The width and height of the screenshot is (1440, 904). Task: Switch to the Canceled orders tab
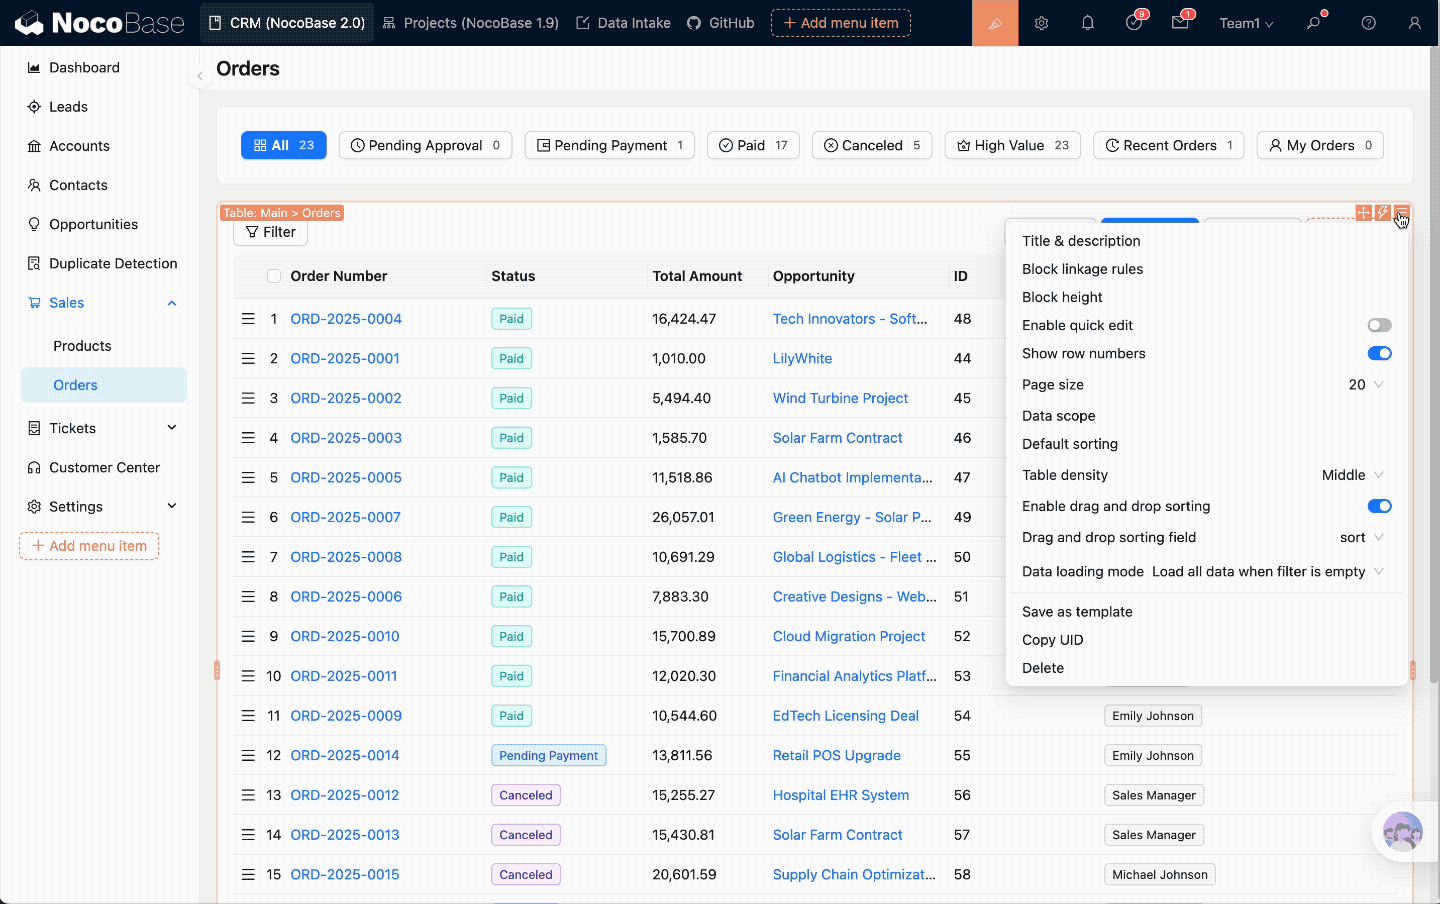click(871, 145)
